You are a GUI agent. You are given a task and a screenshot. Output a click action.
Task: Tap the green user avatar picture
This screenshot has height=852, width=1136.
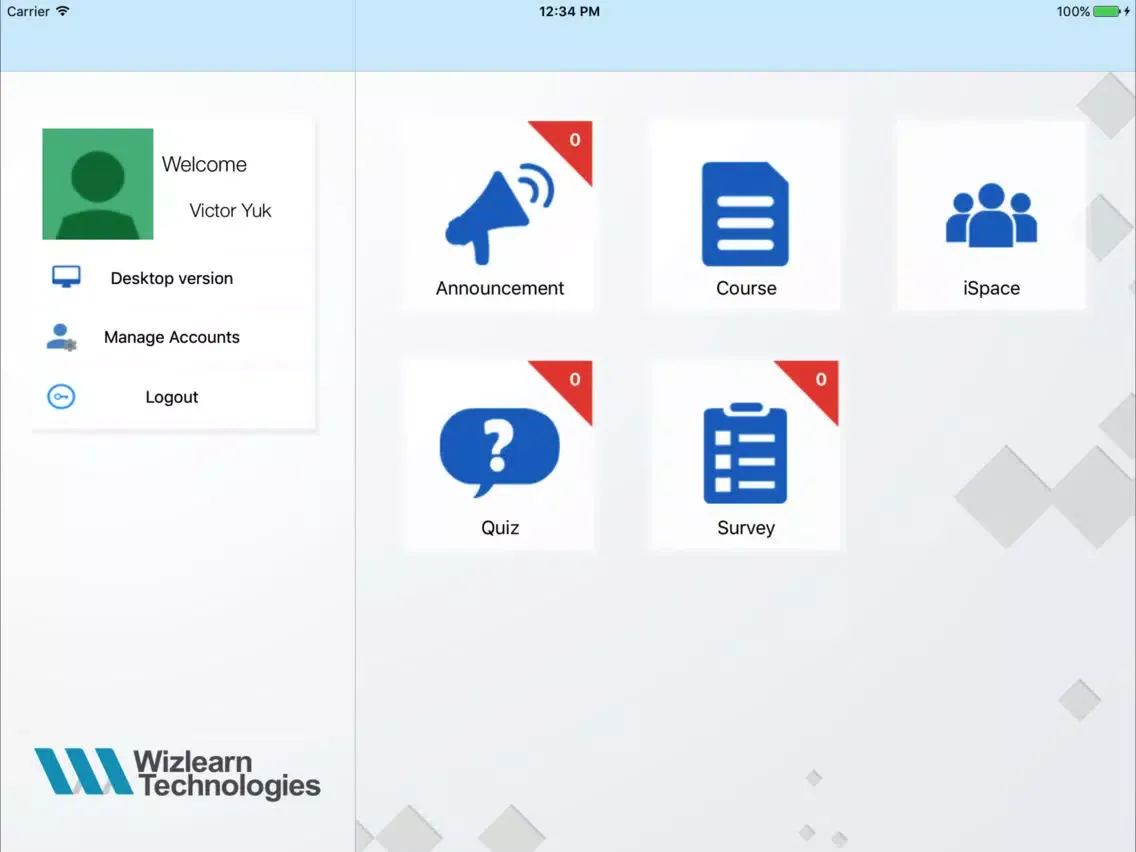pos(98,184)
